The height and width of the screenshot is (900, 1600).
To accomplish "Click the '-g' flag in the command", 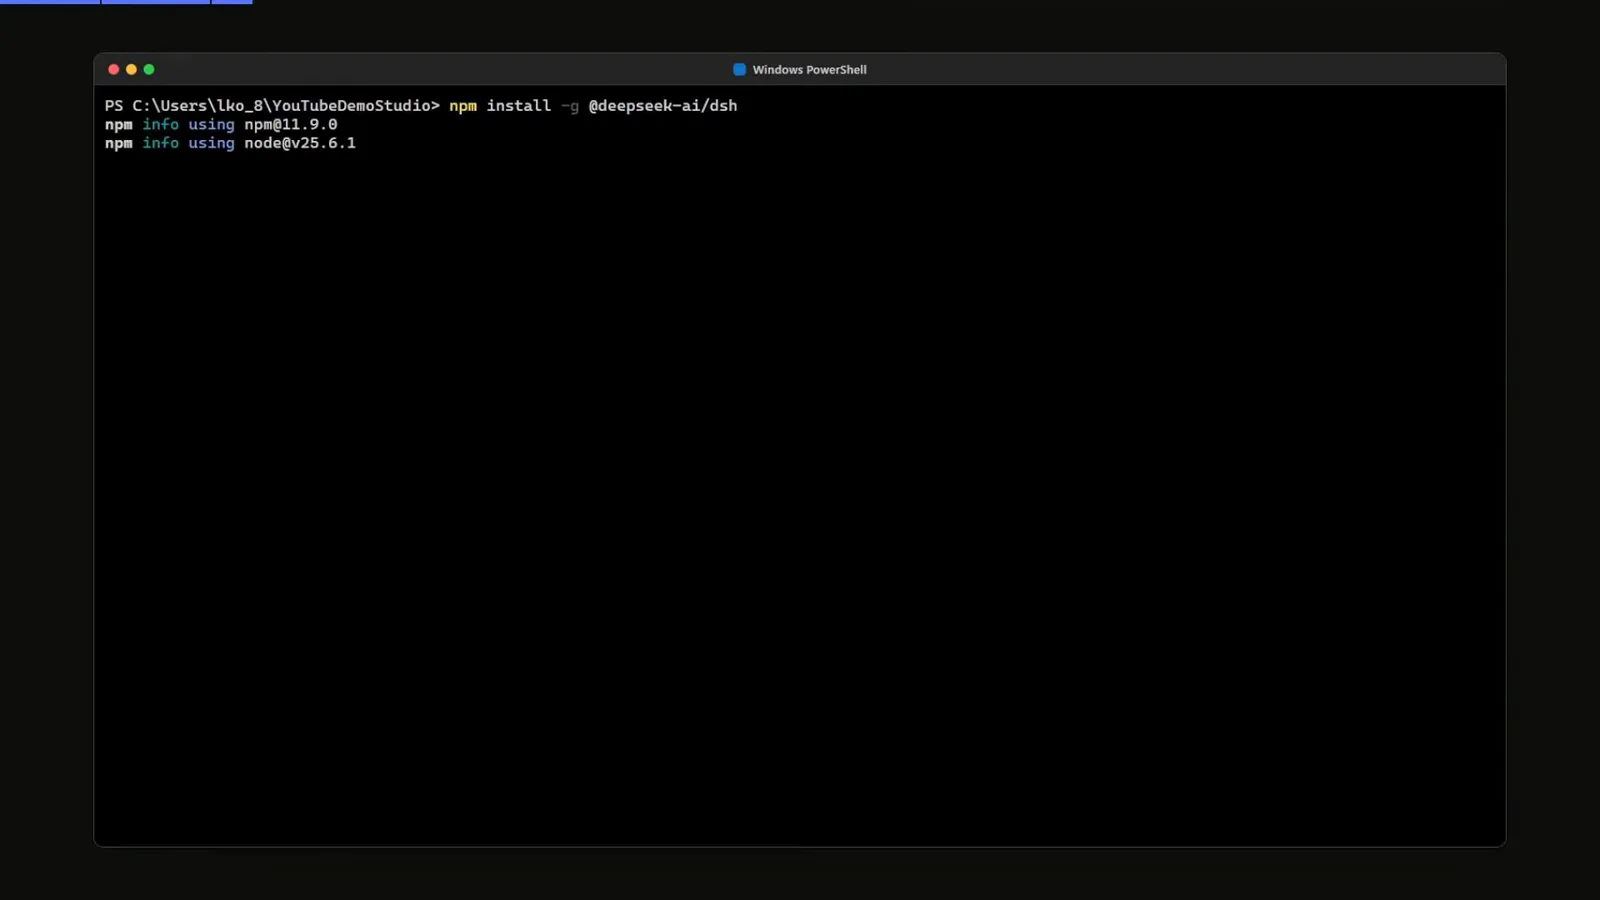I will click(569, 106).
